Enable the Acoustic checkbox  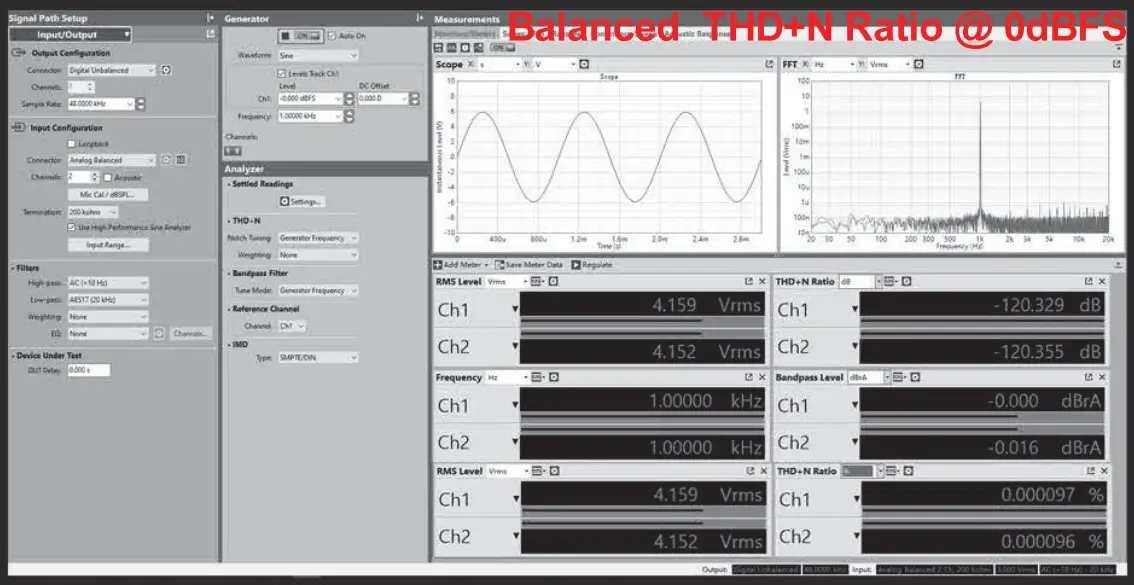click(108, 177)
